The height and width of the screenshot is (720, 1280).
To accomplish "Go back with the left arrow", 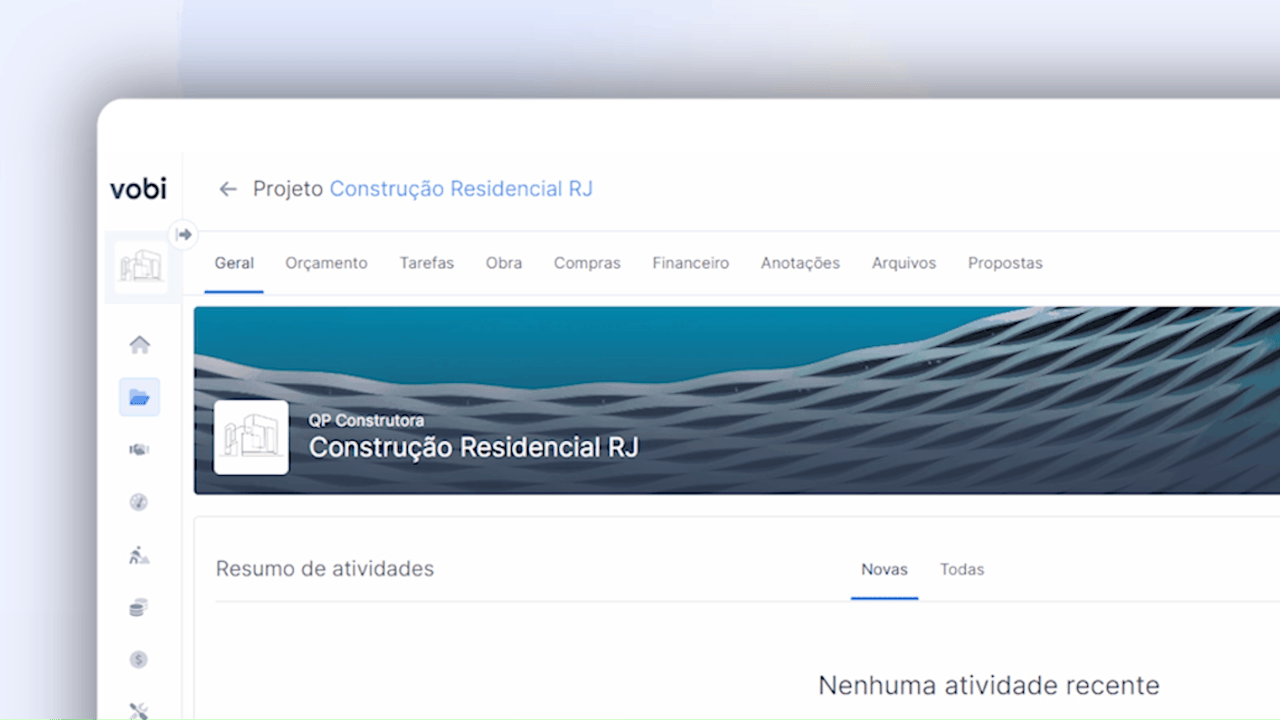I will point(228,189).
